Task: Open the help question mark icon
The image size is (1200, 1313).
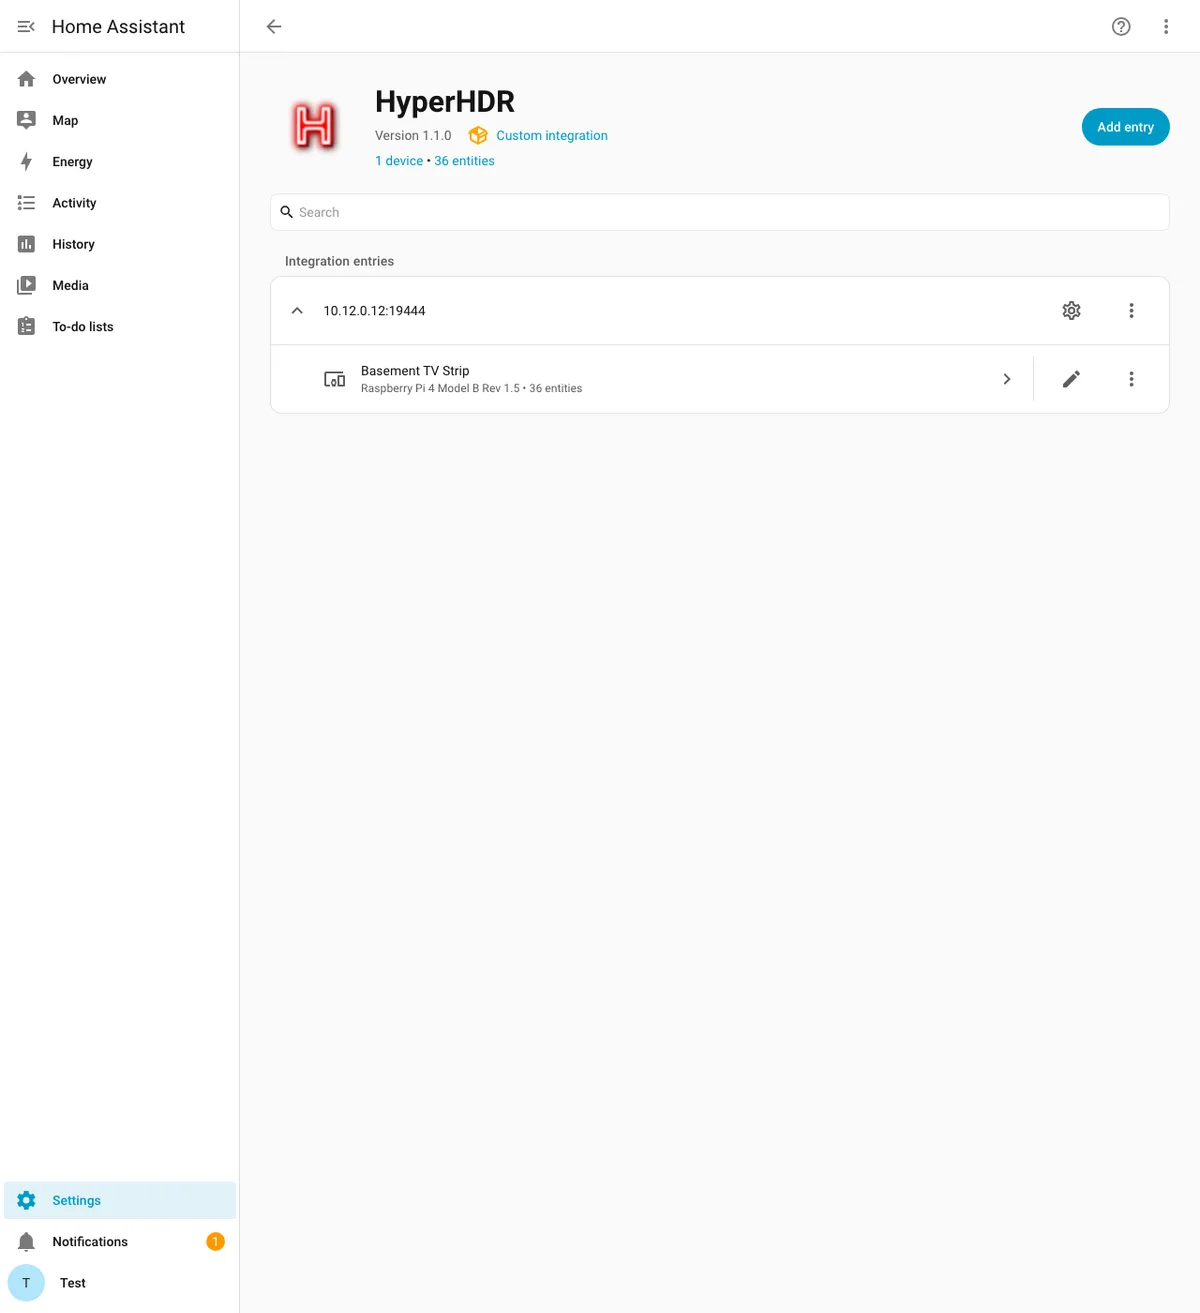Action: coord(1121,26)
